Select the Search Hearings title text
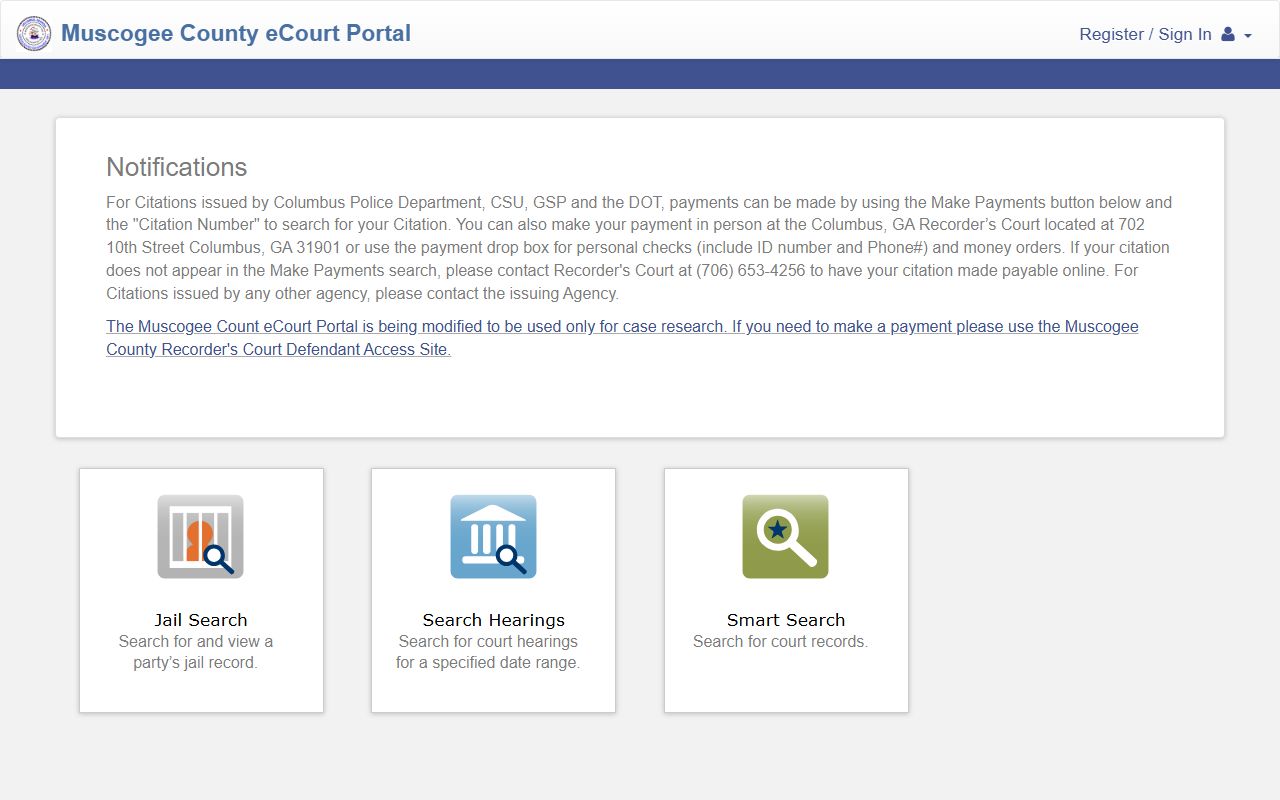The height and width of the screenshot is (800, 1280). [493, 620]
